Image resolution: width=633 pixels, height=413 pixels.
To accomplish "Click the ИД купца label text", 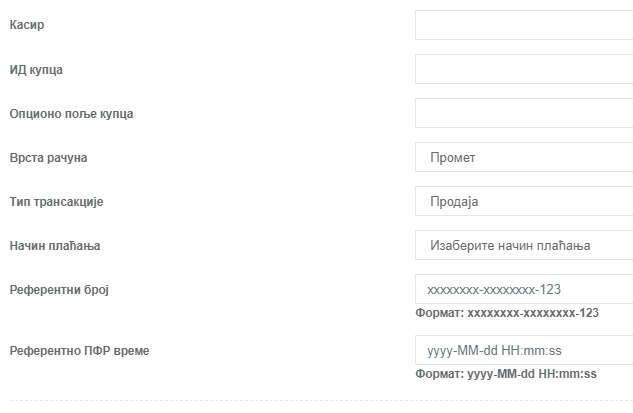I will 36,70.
